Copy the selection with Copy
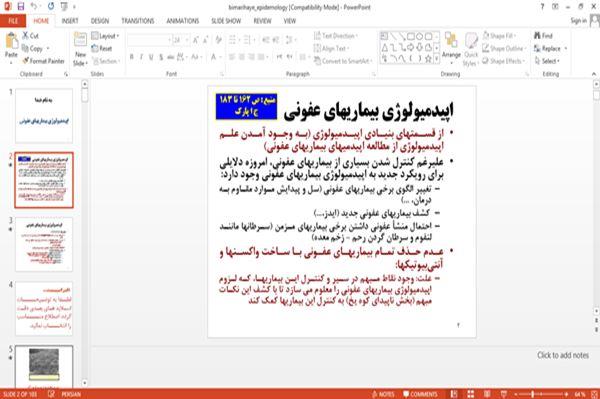The image size is (600, 399). click(33, 49)
